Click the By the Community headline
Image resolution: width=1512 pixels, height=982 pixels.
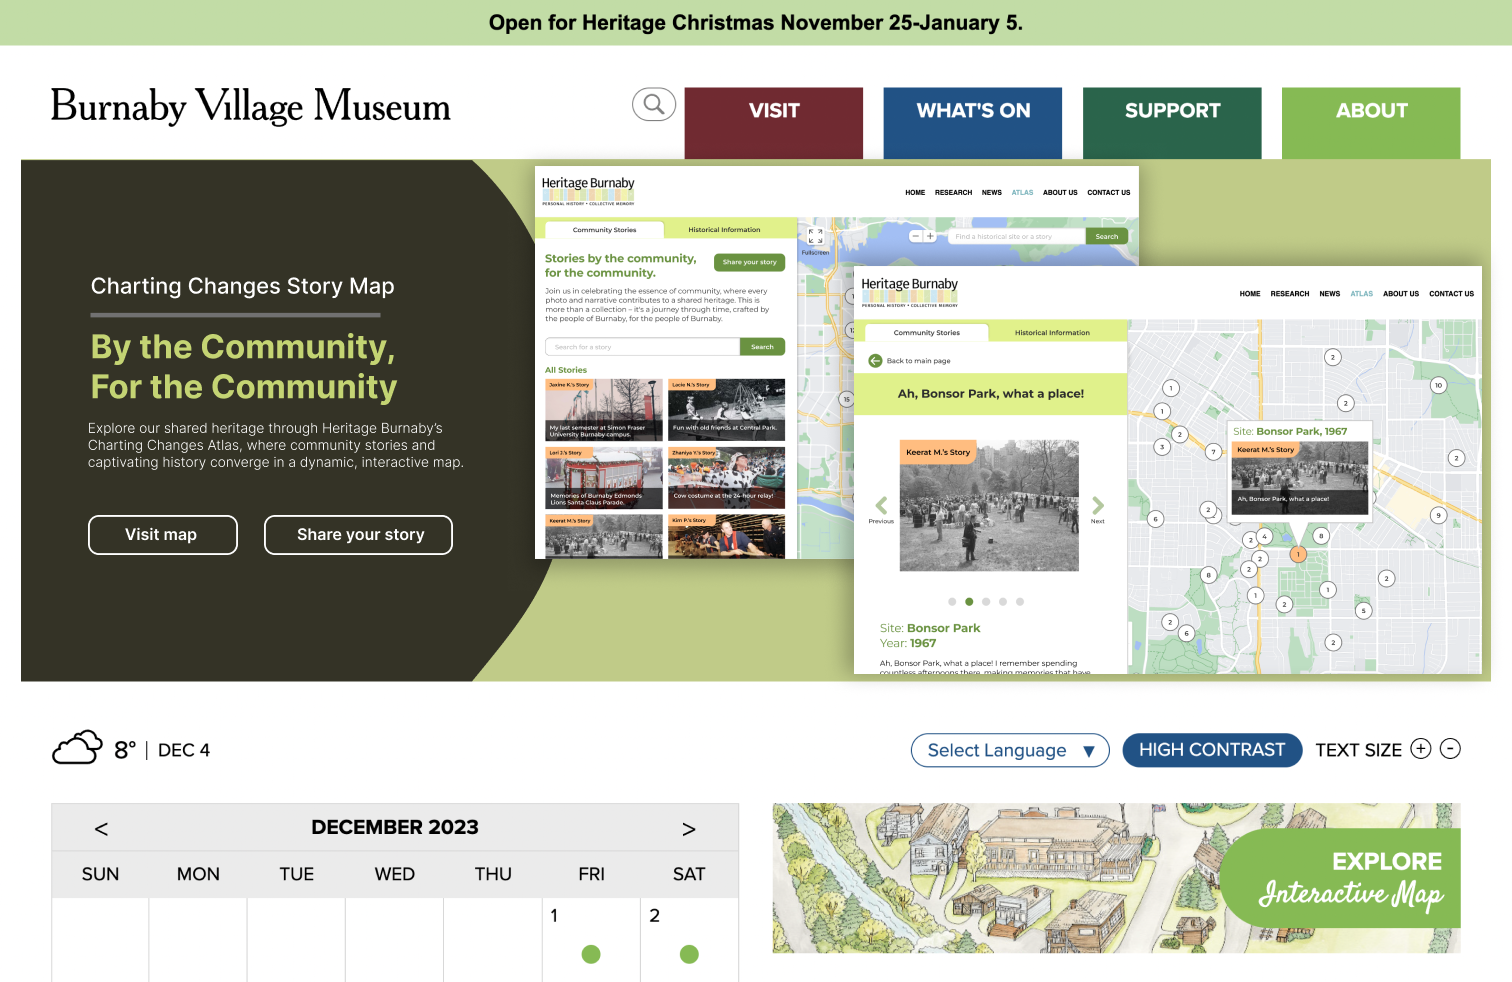tap(244, 366)
